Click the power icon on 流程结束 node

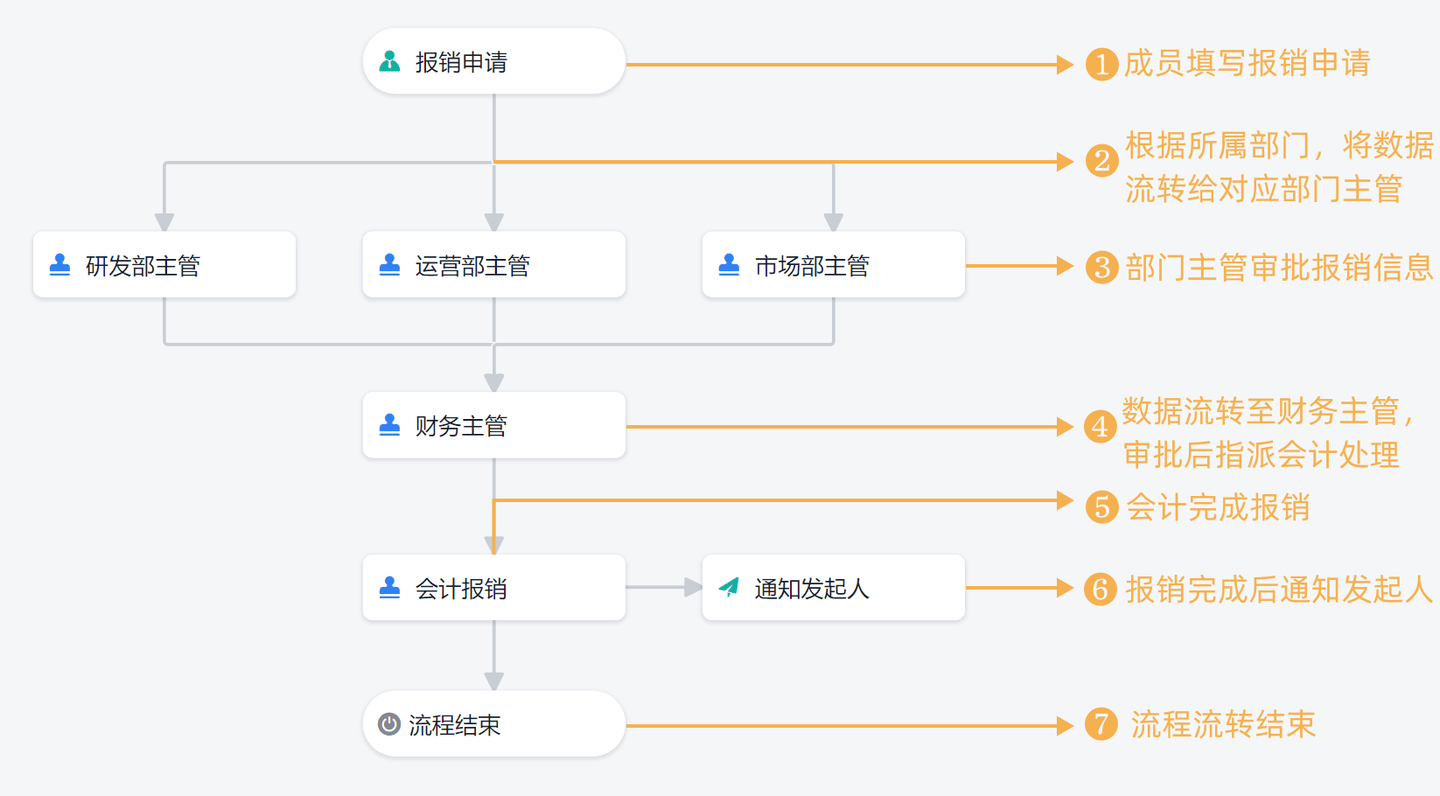tap(389, 724)
